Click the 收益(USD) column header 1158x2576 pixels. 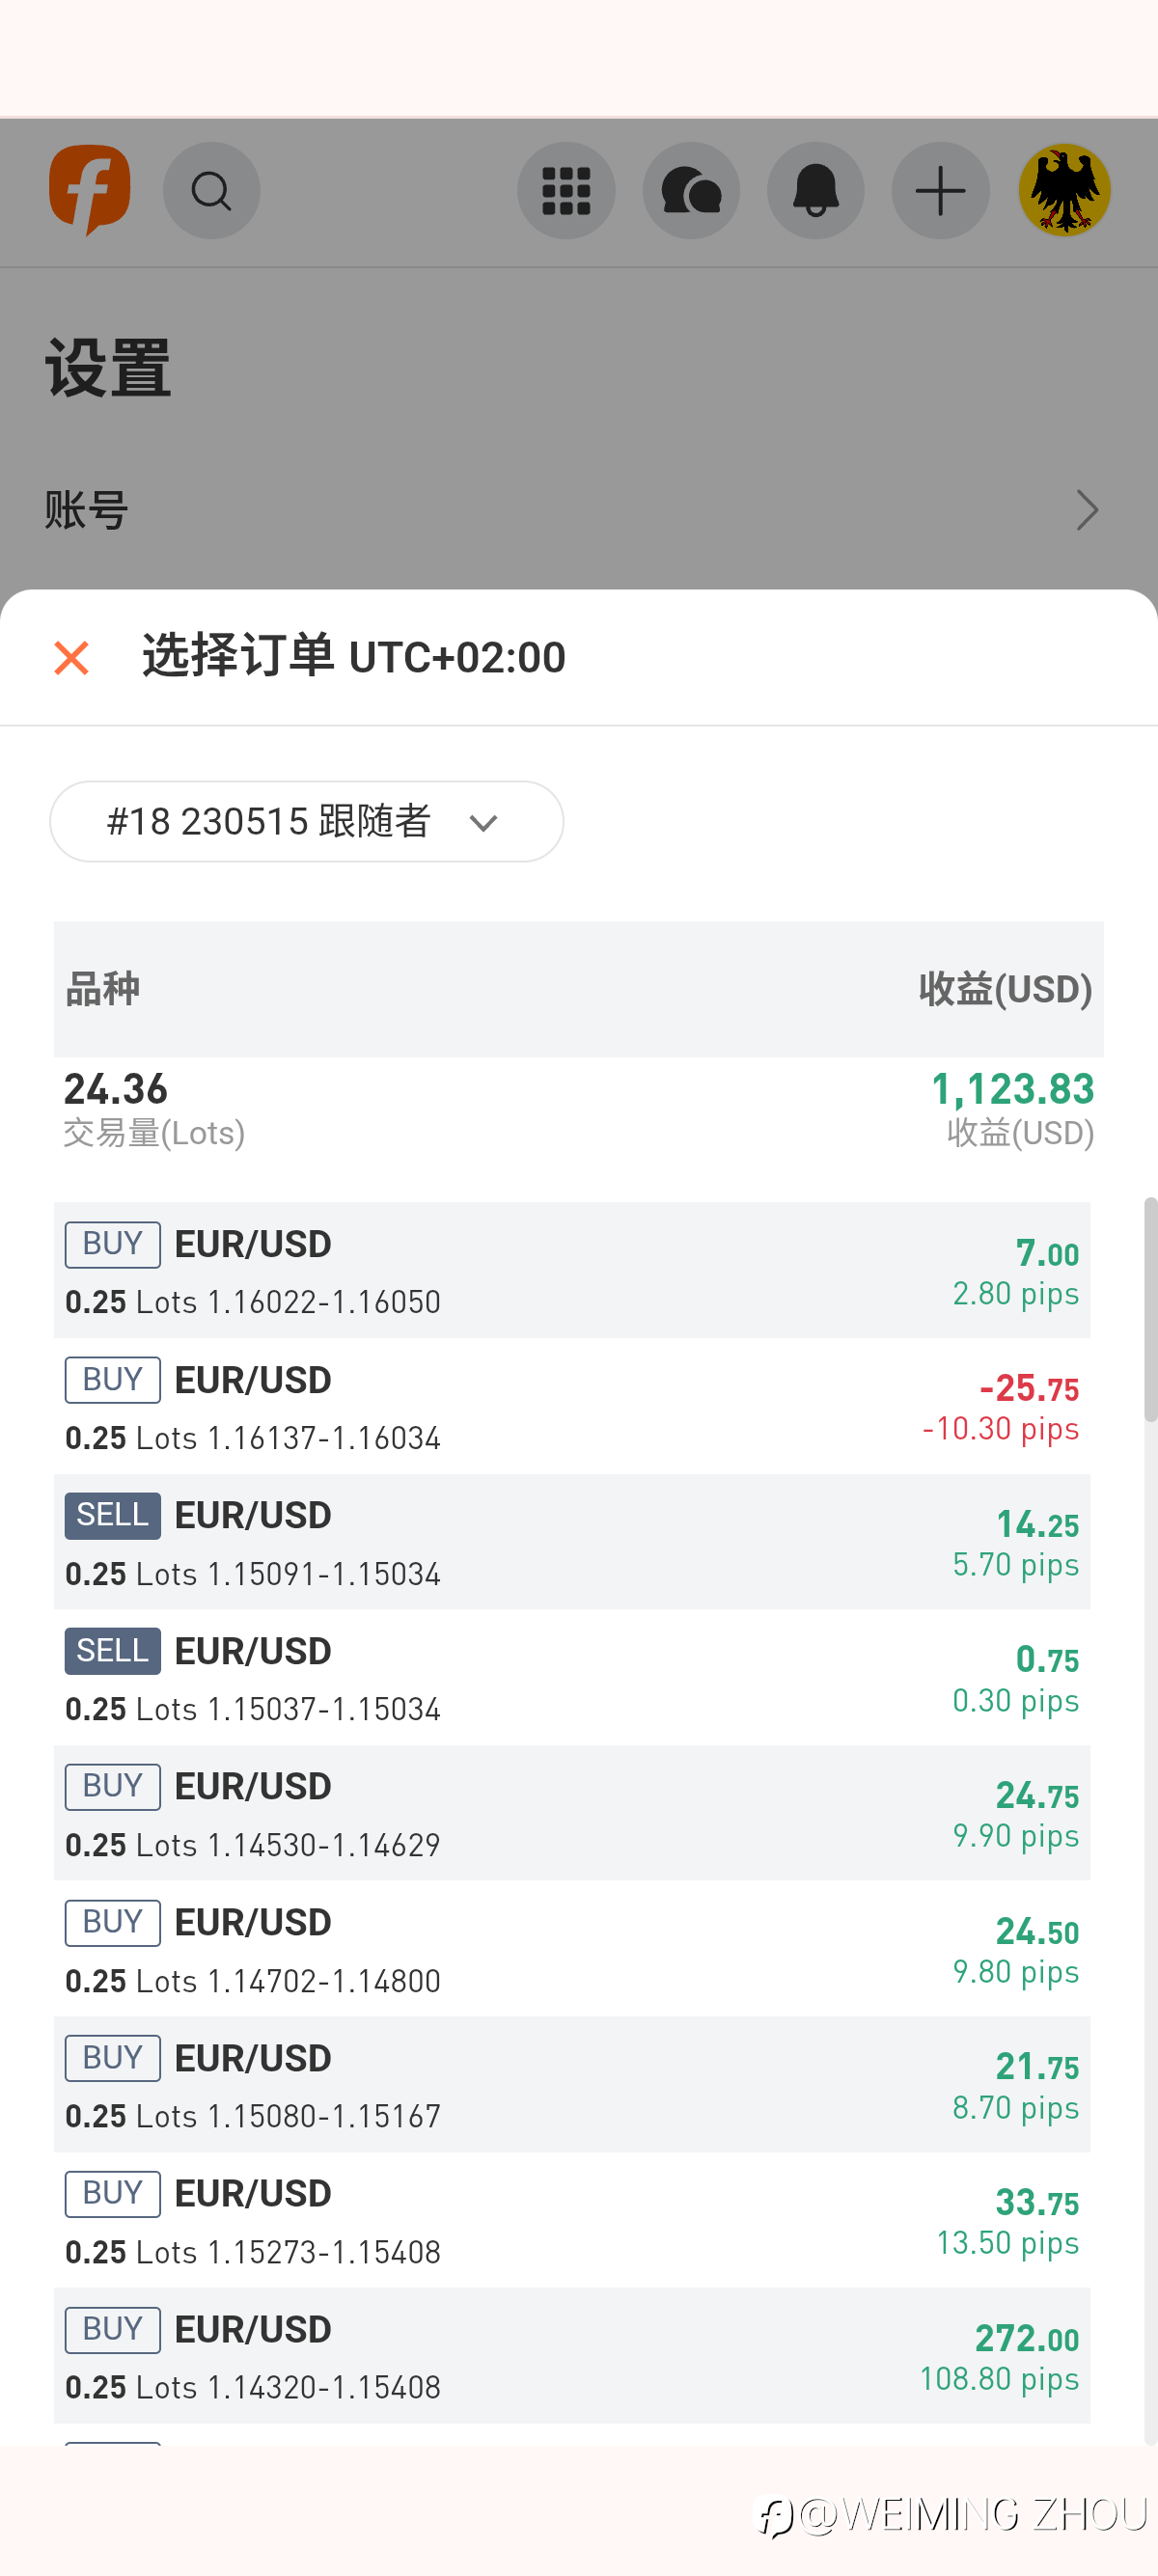tap(1005, 989)
